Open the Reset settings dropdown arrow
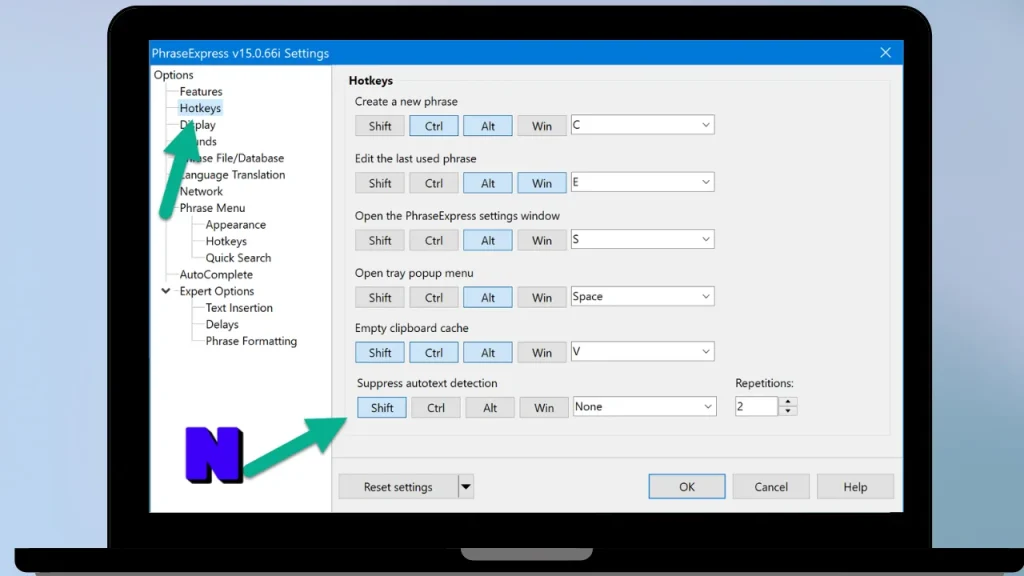1024x576 pixels. tap(466, 487)
